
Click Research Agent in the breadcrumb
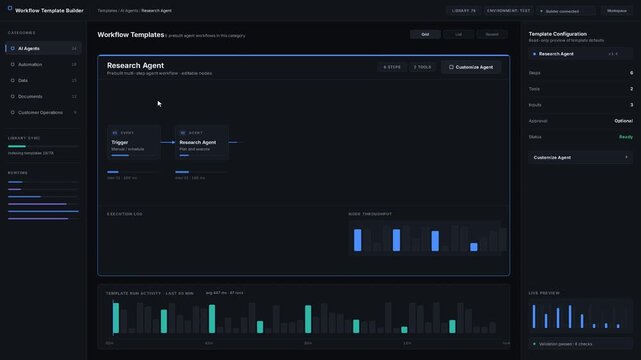(157, 11)
